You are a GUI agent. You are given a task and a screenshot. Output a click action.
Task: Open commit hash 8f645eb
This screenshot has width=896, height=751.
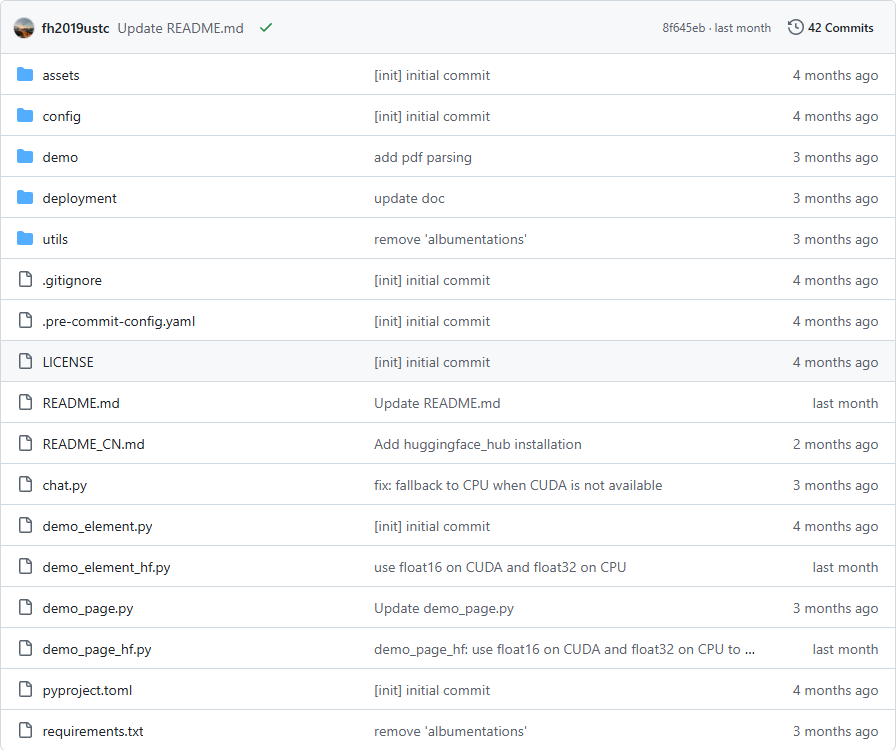tap(684, 28)
